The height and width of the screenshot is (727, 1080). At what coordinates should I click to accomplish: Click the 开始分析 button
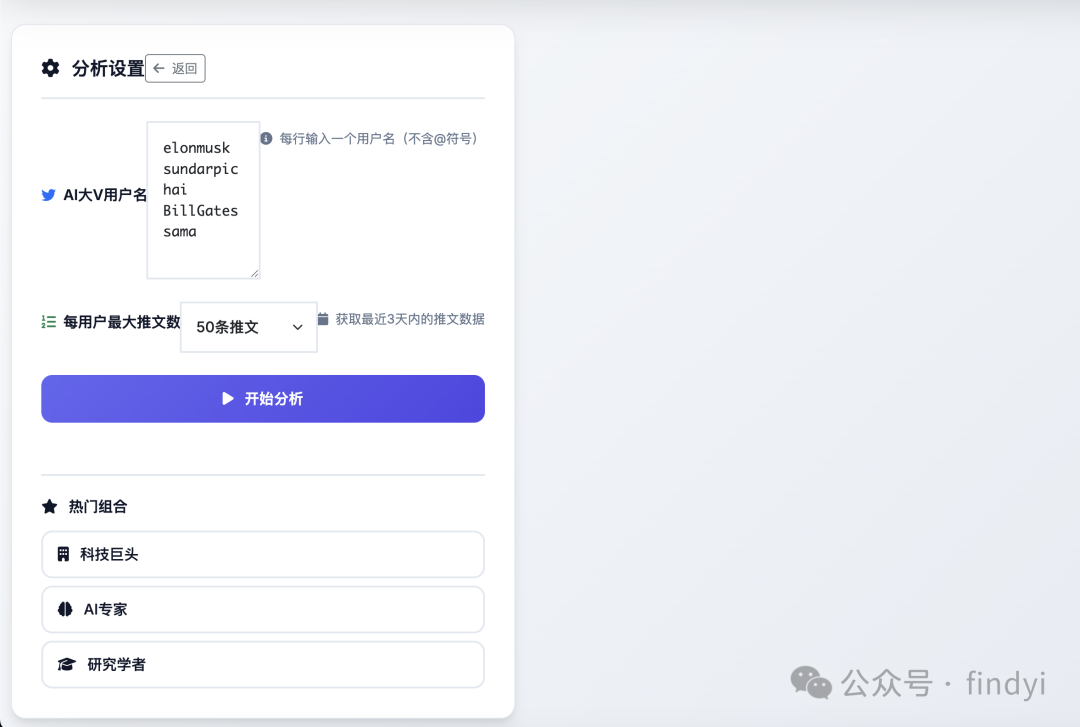click(x=263, y=399)
